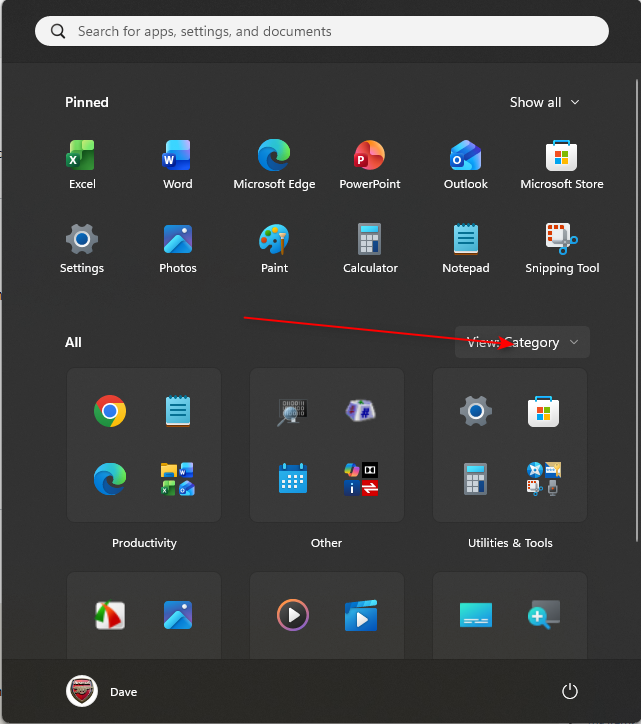
Task: Click in the search apps field
Action: (x=322, y=31)
